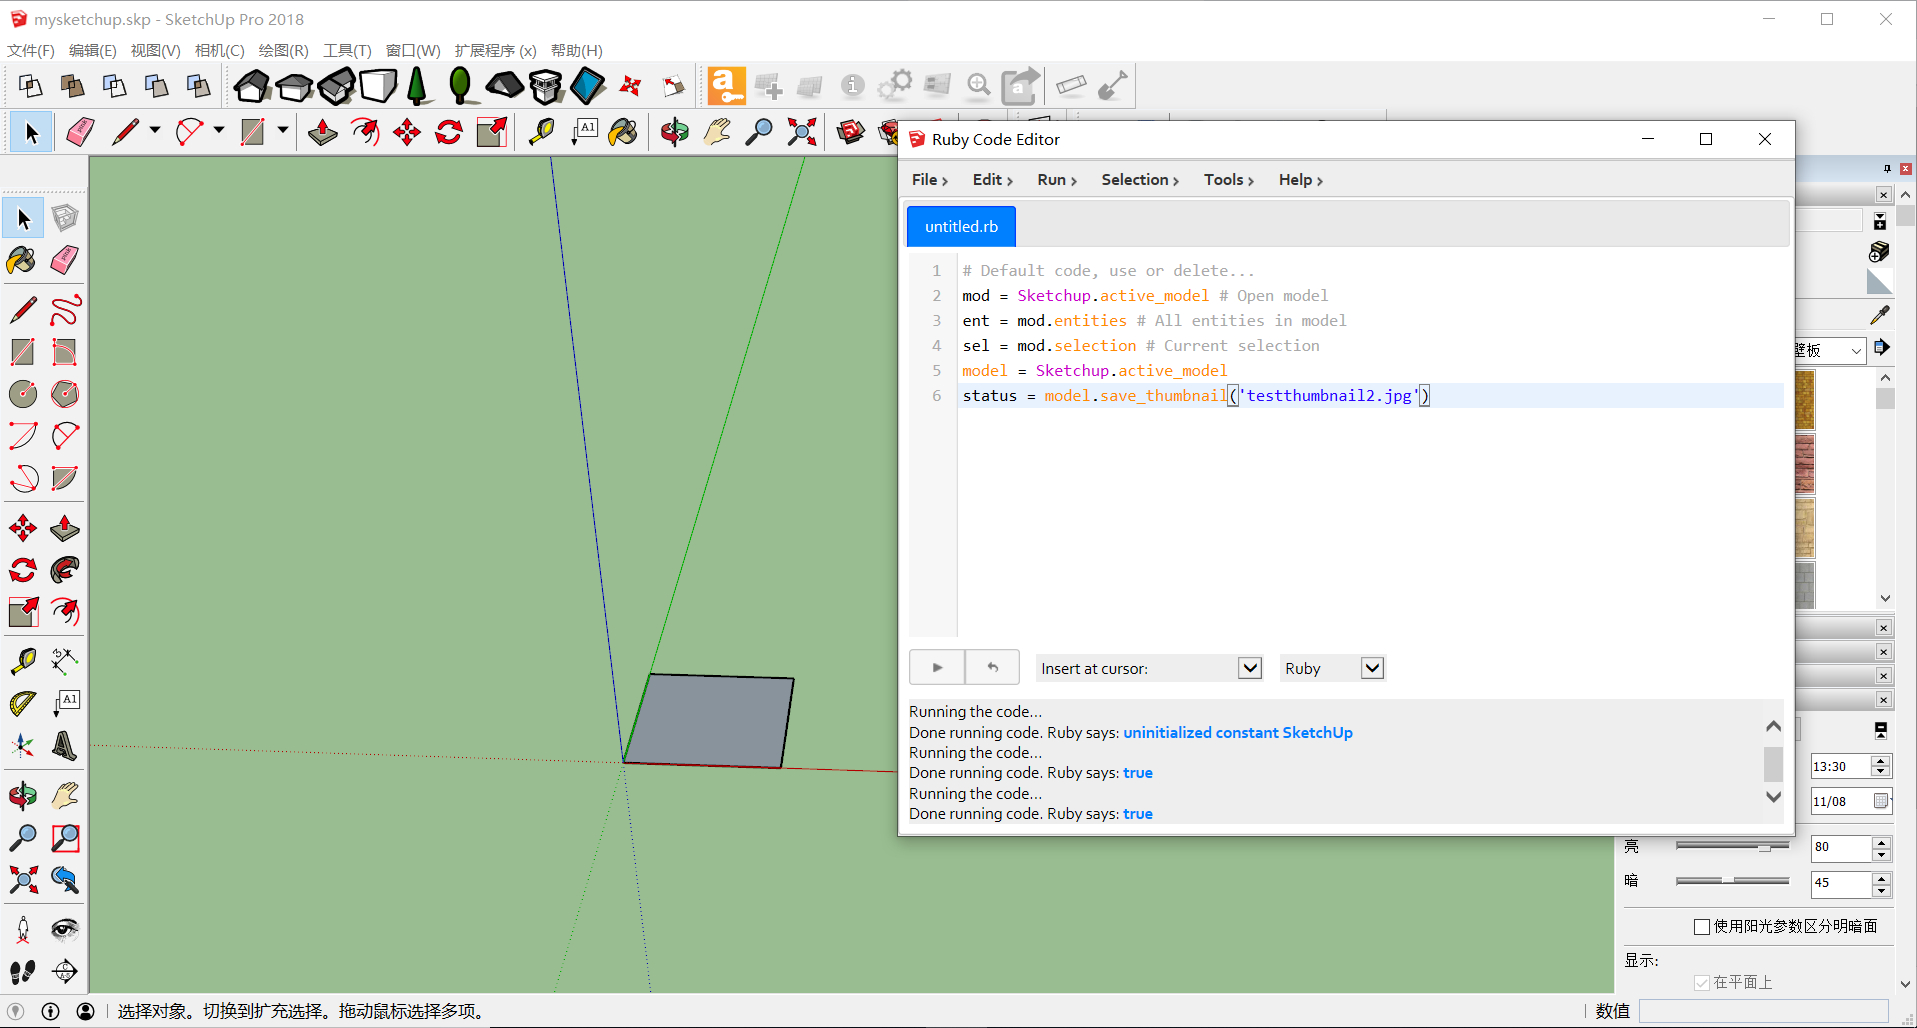Choose the Circle tool in left toolbar
The image size is (1917, 1028).
pos(23,394)
